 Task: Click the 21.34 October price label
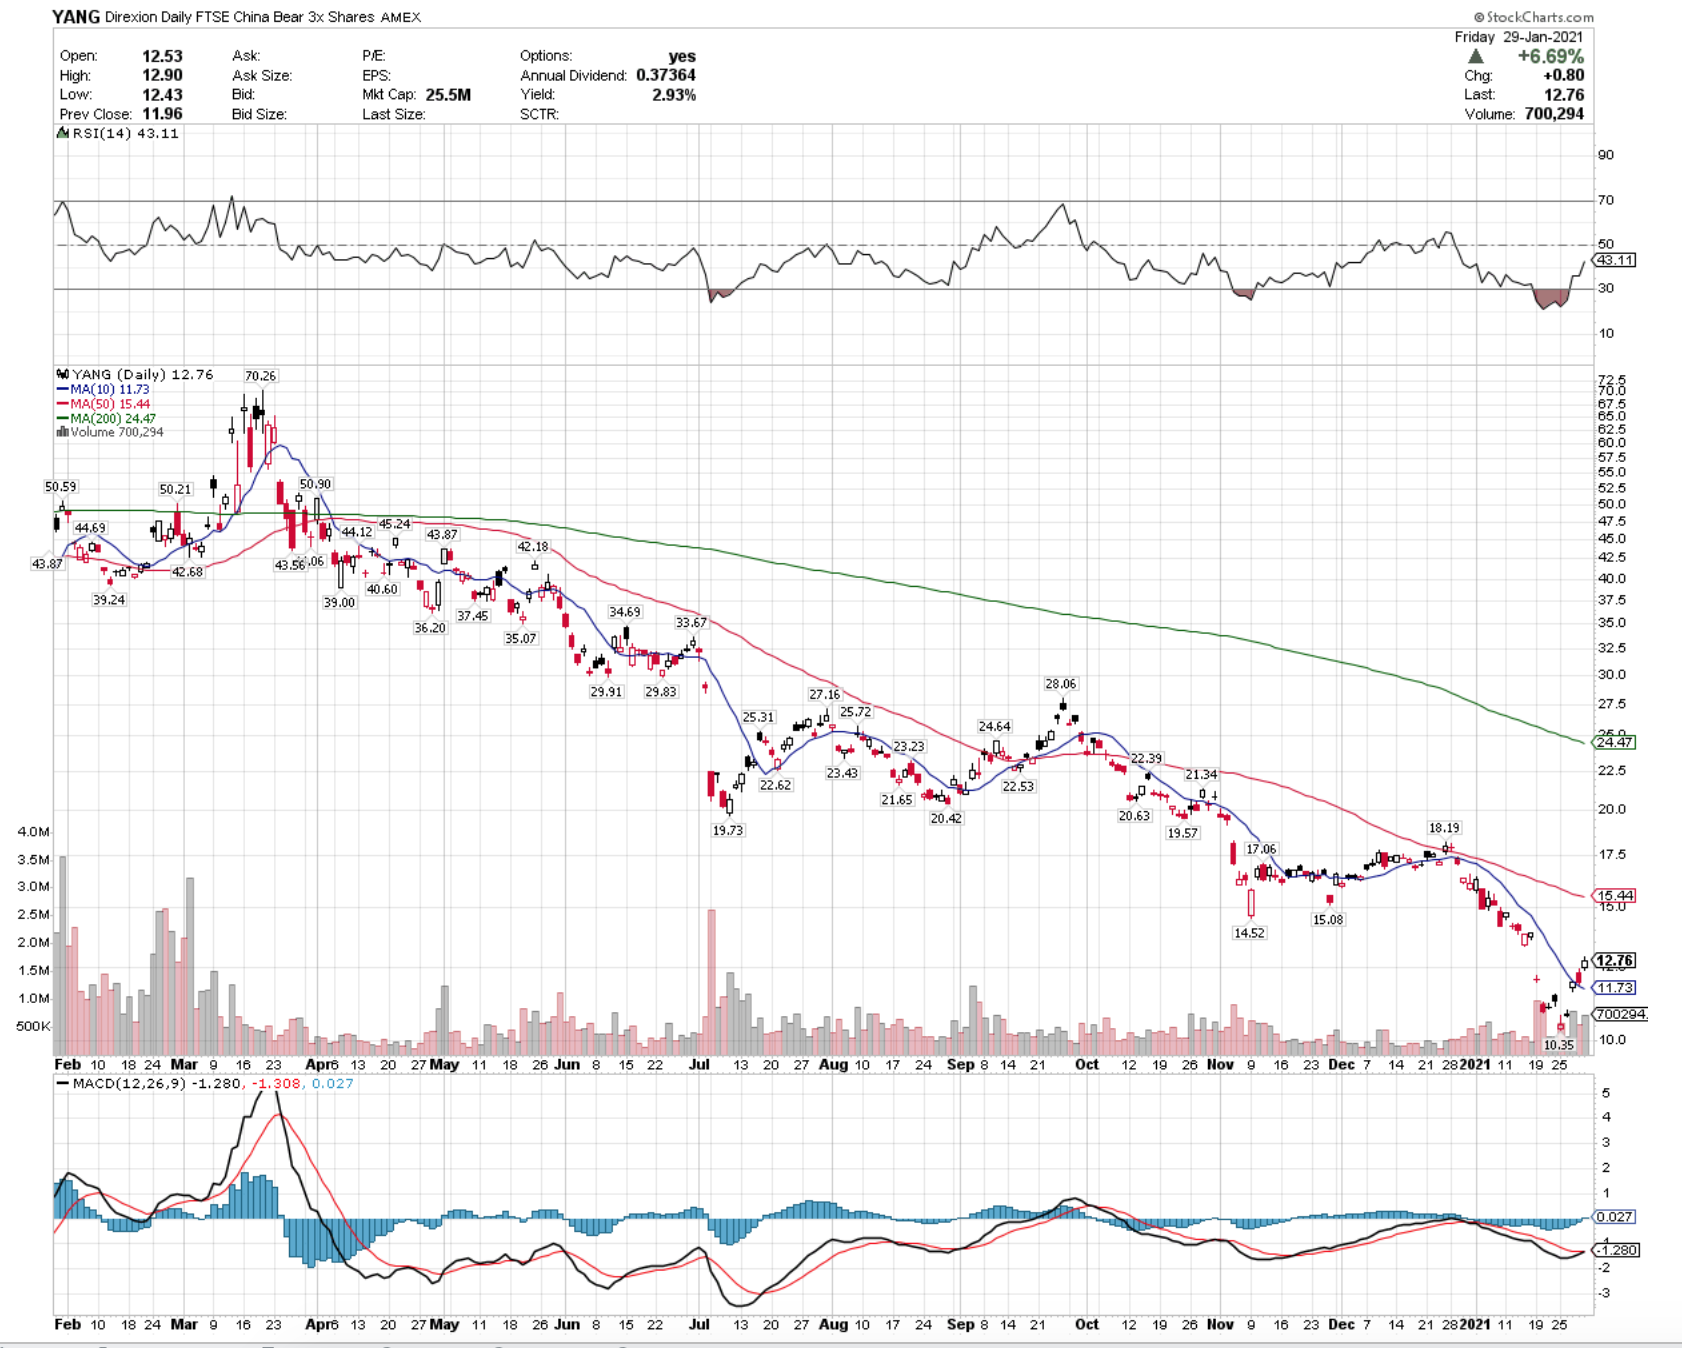[x=1201, y=775]
